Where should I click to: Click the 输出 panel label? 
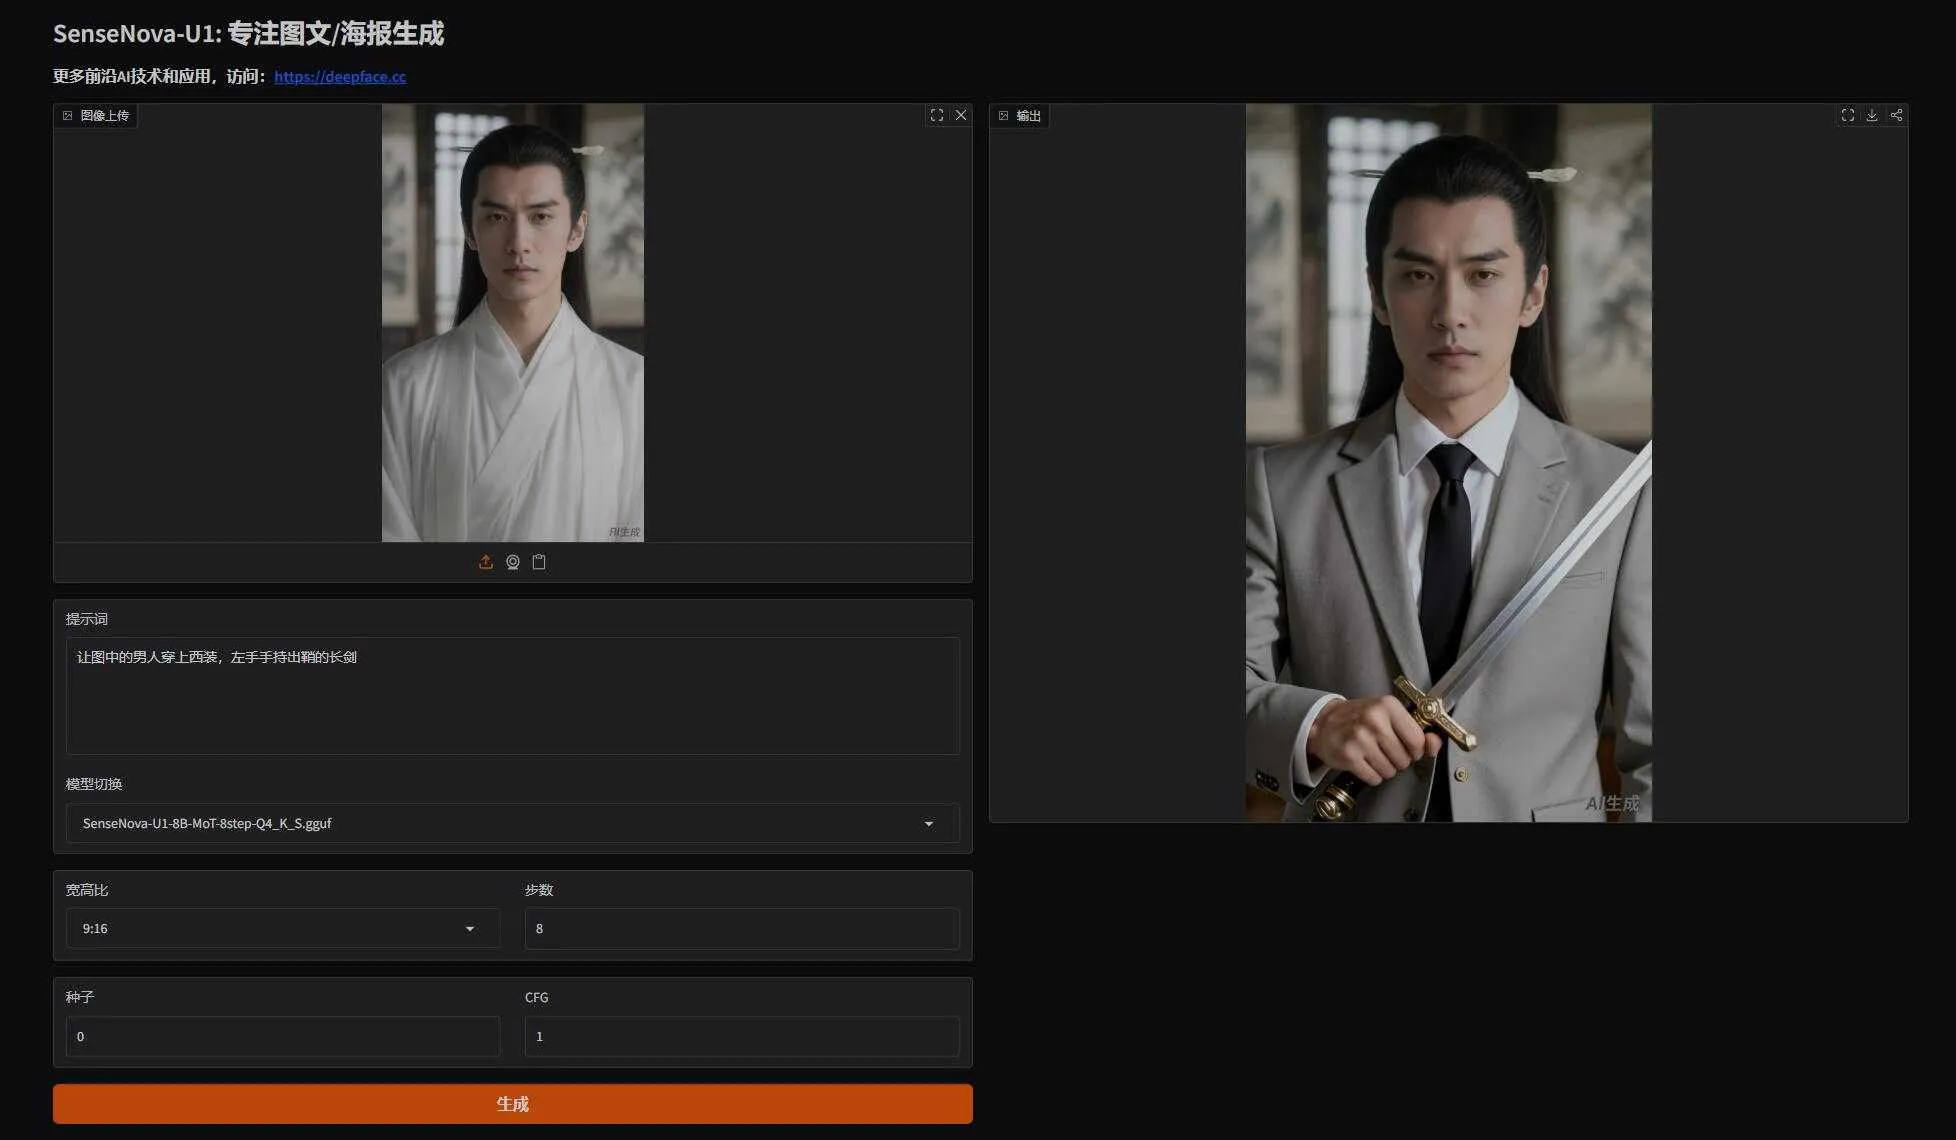tap(1020, 116)
